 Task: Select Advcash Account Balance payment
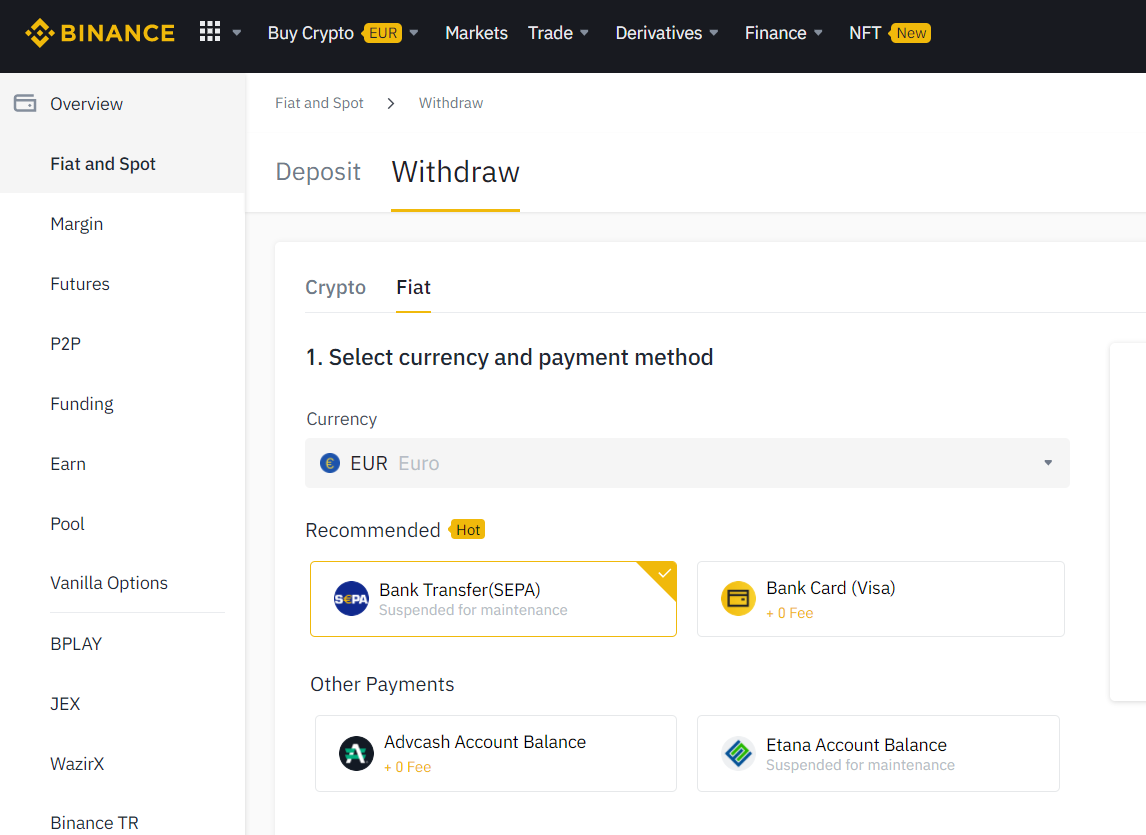[496, 753]
